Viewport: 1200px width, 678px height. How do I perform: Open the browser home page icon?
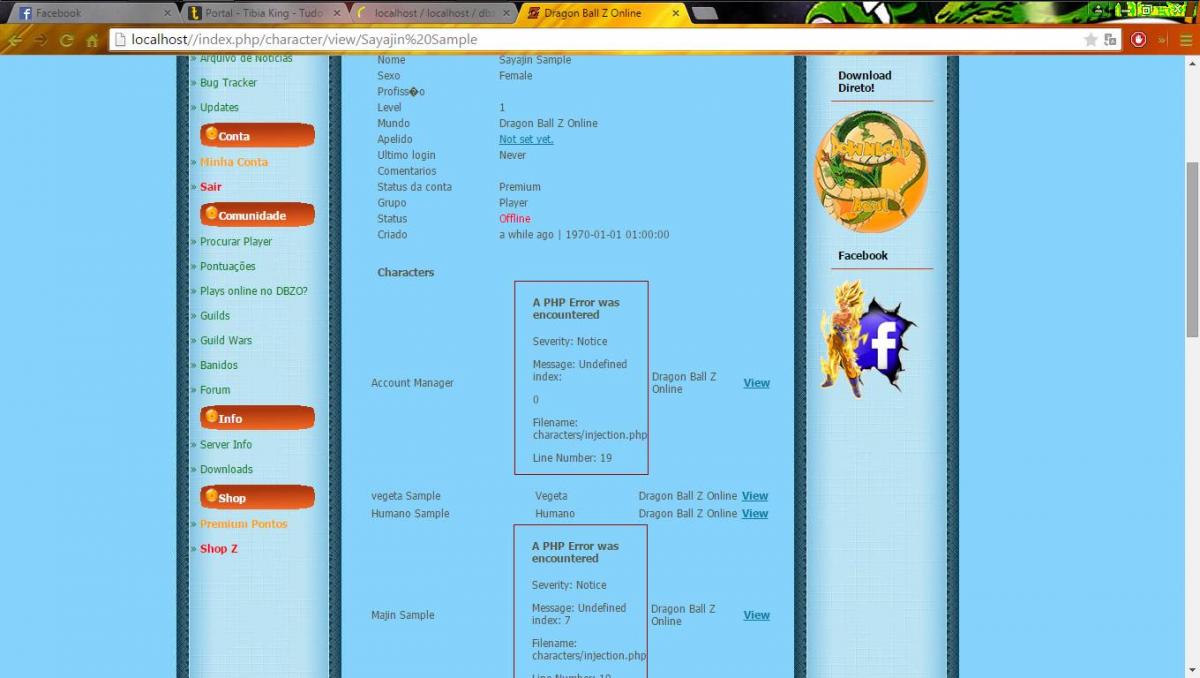click(92, 40)
